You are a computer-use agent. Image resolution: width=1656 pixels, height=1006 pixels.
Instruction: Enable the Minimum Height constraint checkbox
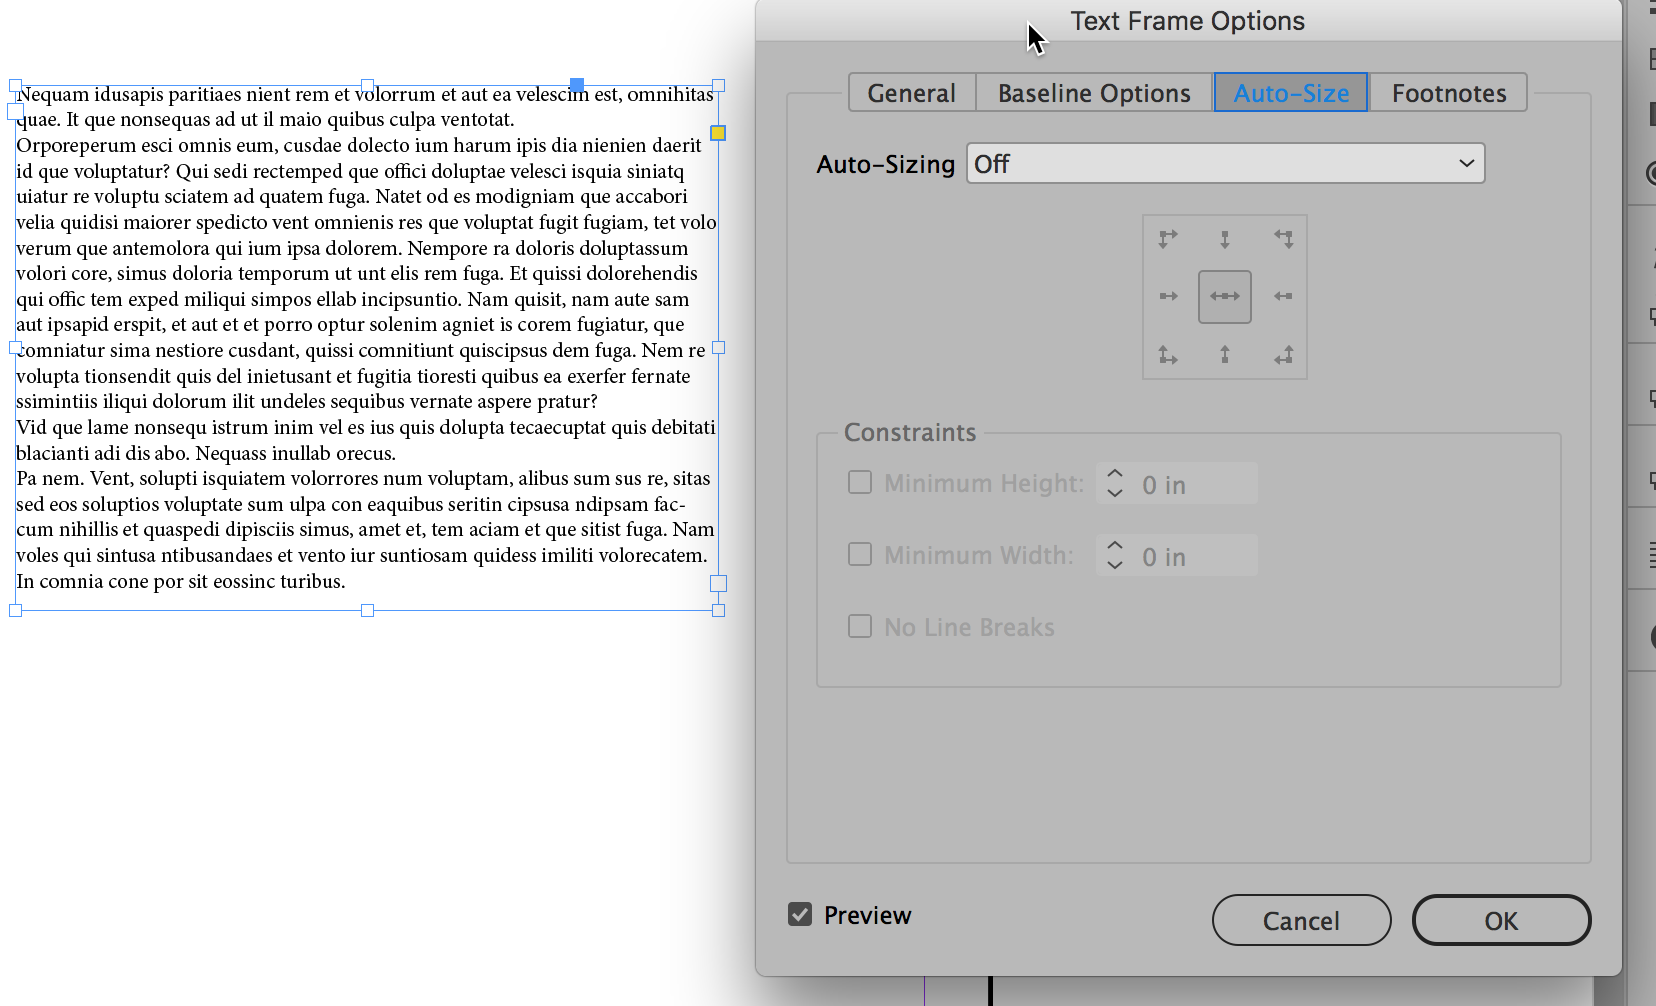point(859,482)
